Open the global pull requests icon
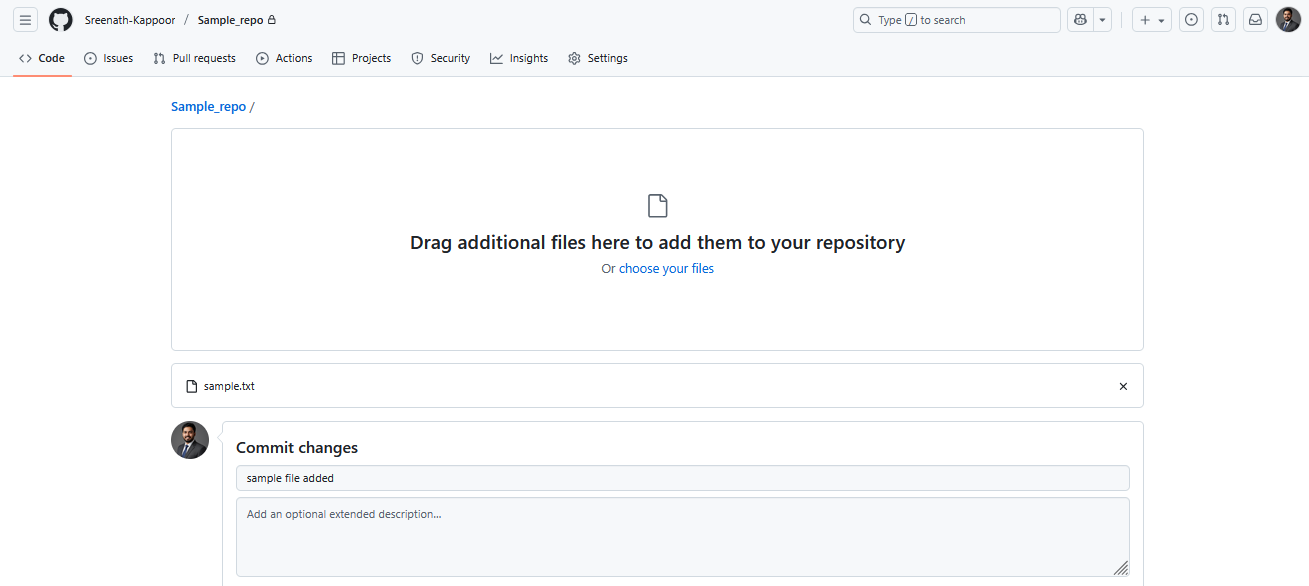 1223,20
